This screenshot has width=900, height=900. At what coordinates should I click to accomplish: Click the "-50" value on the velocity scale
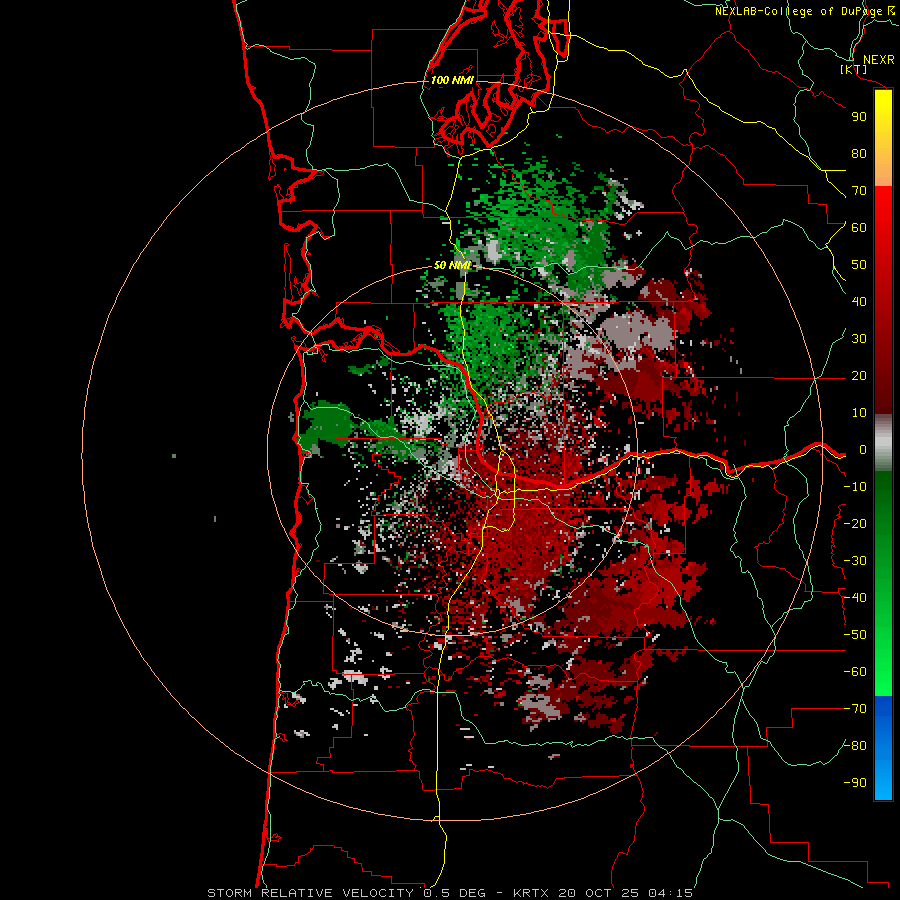[855, 635]
